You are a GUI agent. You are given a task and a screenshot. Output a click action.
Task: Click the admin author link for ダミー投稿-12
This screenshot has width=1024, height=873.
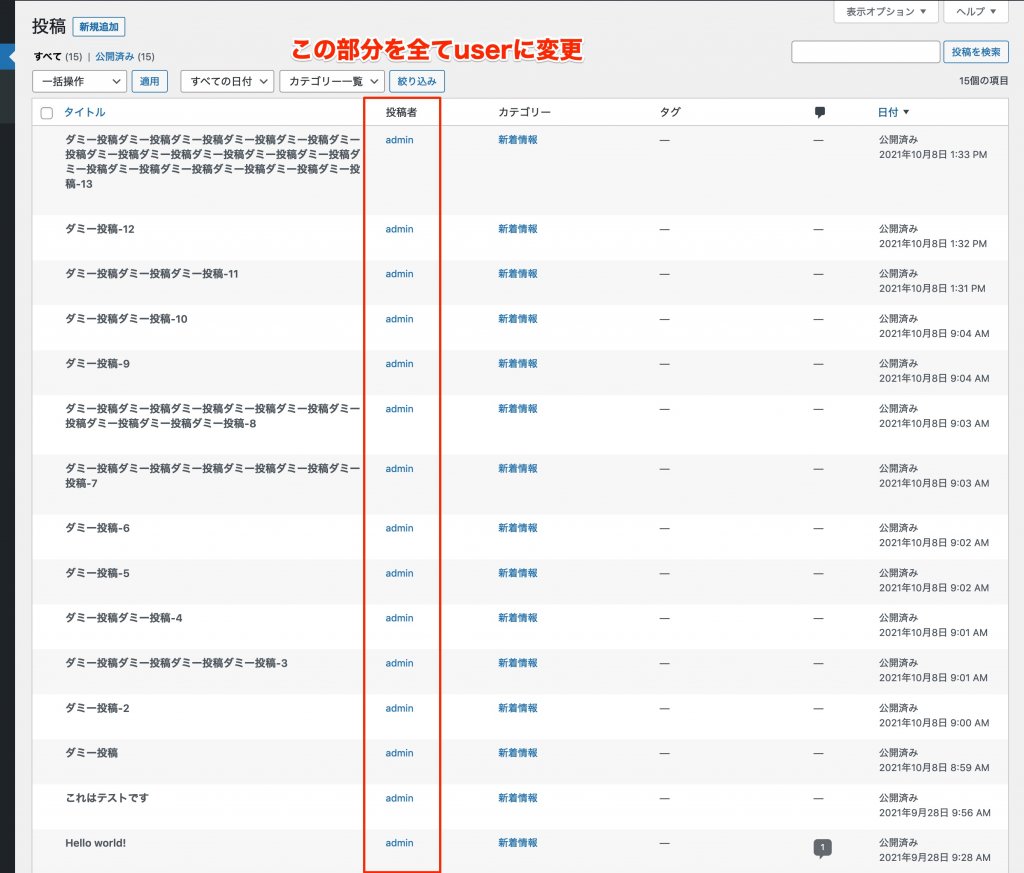pyautogui.click(x=399, y=229)
